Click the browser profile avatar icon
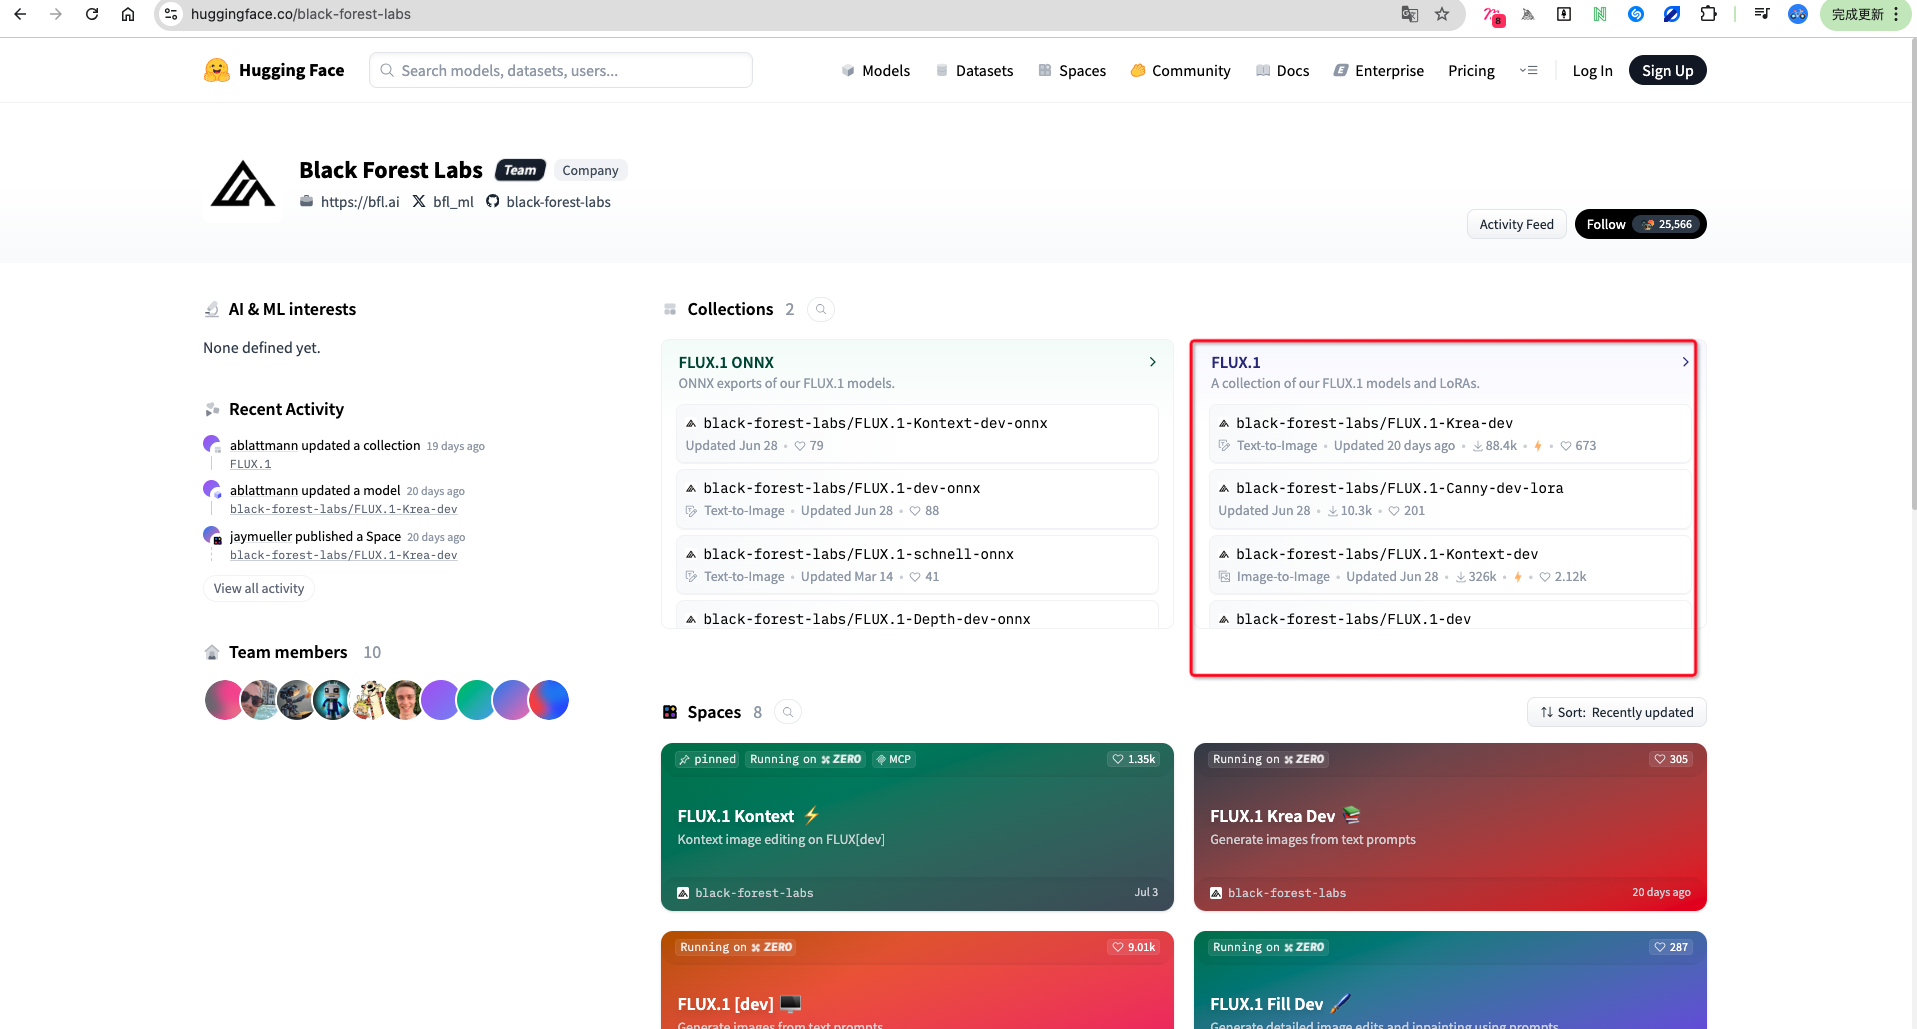Screen dimensions: 1917x1029 tap(1798, 14)
